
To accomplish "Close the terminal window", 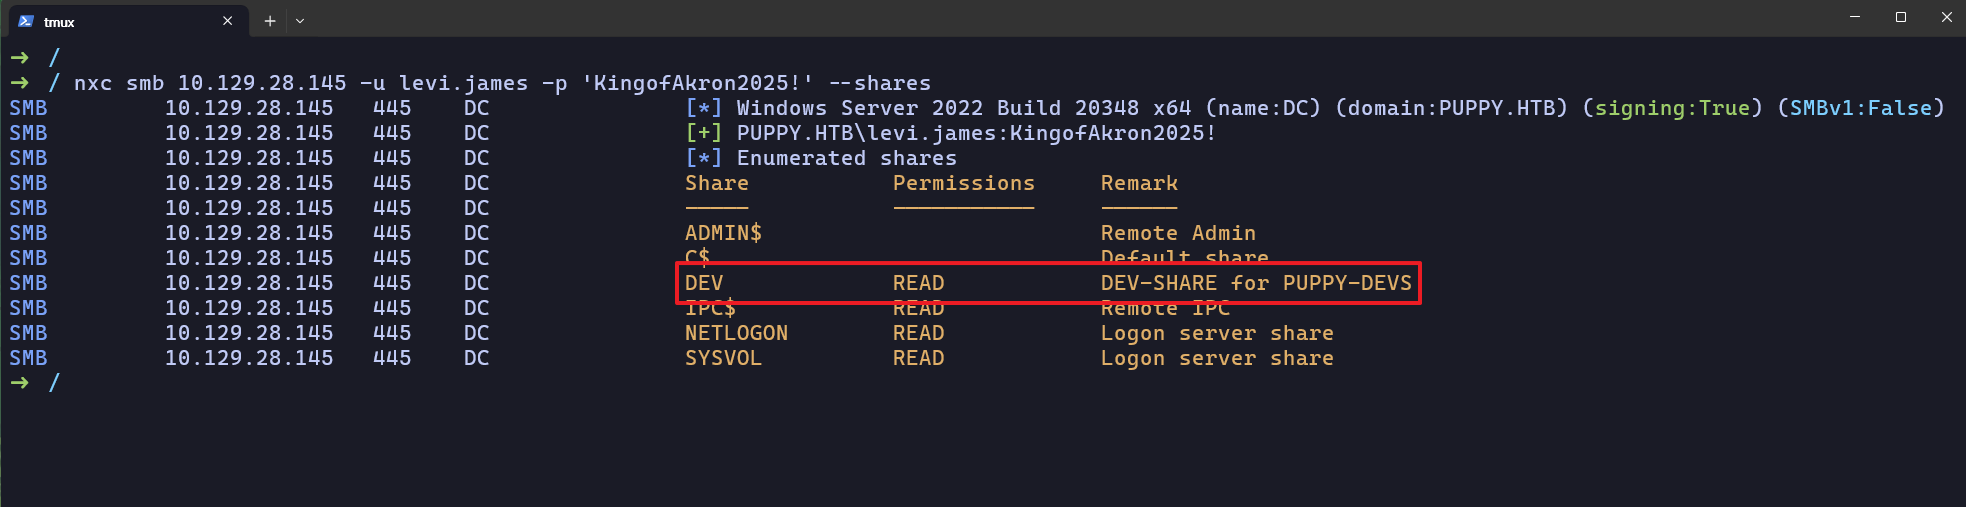I will point(1947,17).
